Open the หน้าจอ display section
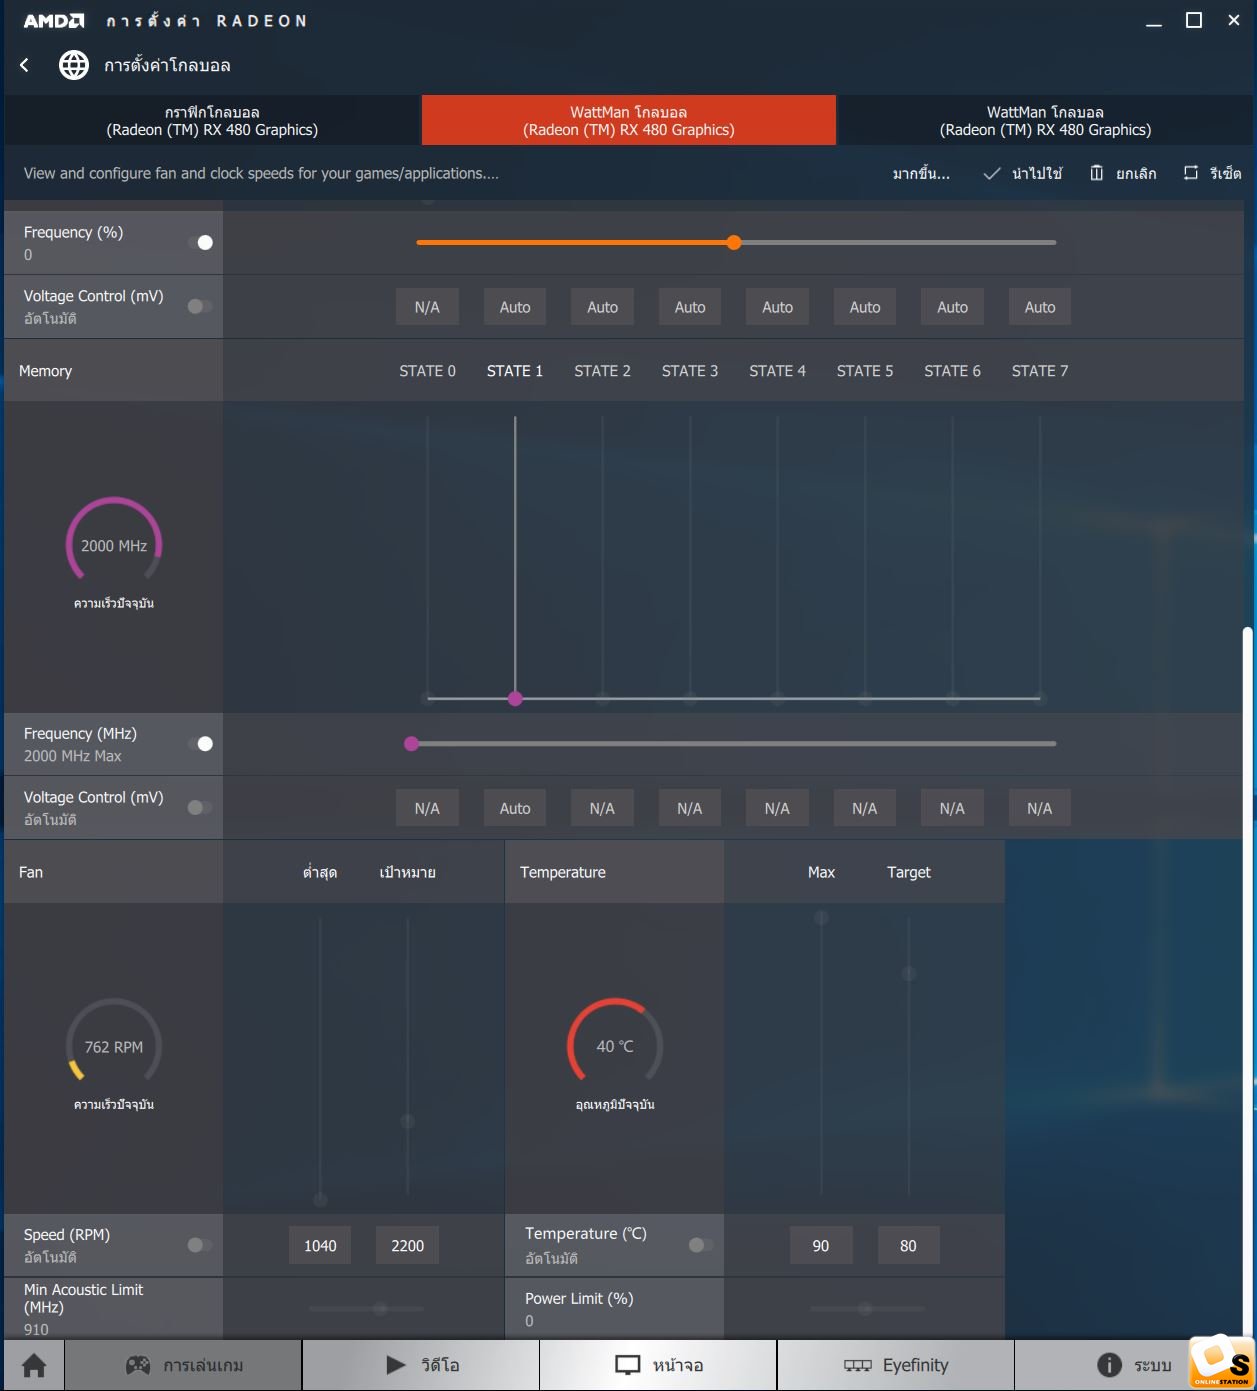 click(x=658, y=1365)
